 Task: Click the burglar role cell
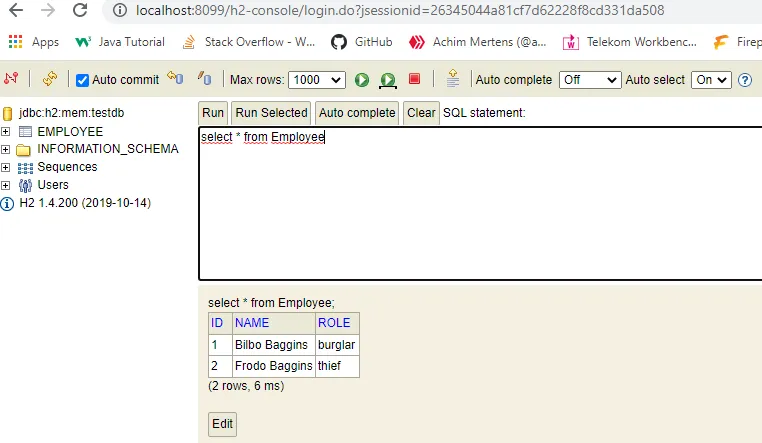[336, 345]
